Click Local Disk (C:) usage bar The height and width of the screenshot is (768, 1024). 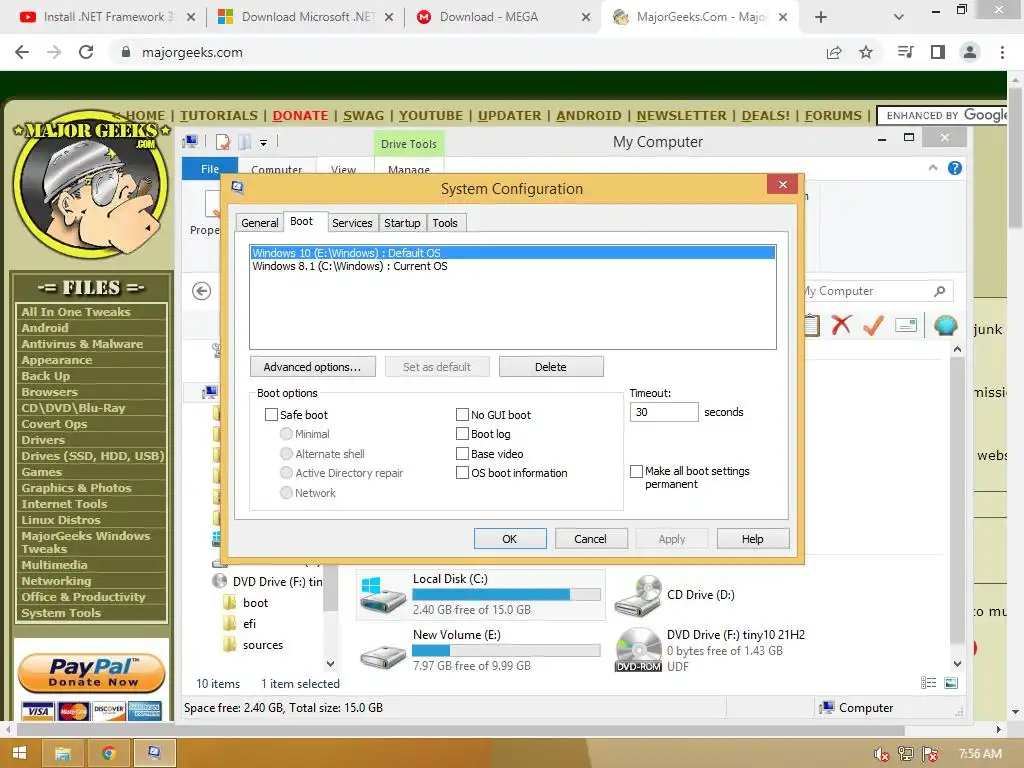click(506, 595)
